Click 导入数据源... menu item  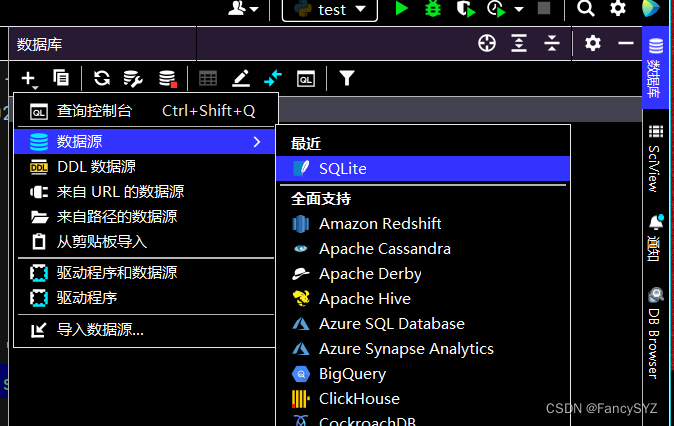(144, 330)
